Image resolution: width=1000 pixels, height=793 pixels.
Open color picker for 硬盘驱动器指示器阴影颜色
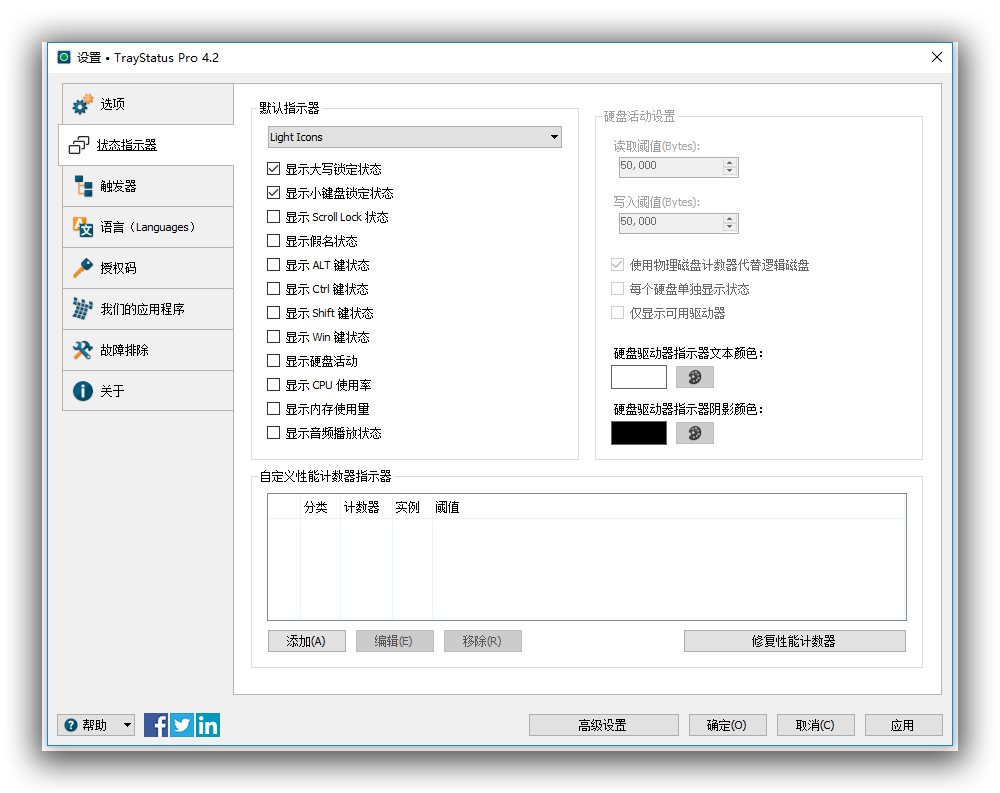coord(695,433)
